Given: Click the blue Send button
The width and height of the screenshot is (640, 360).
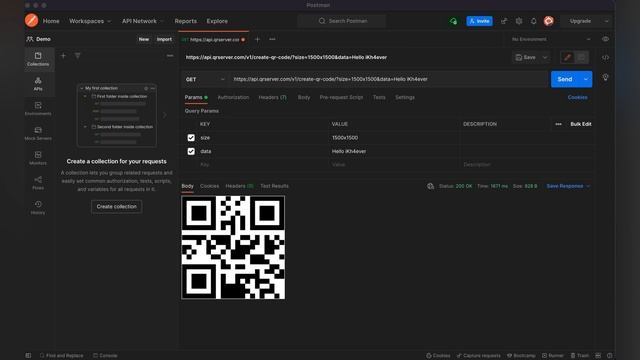Looking at the screenshot, I should [x=565, y=79].
